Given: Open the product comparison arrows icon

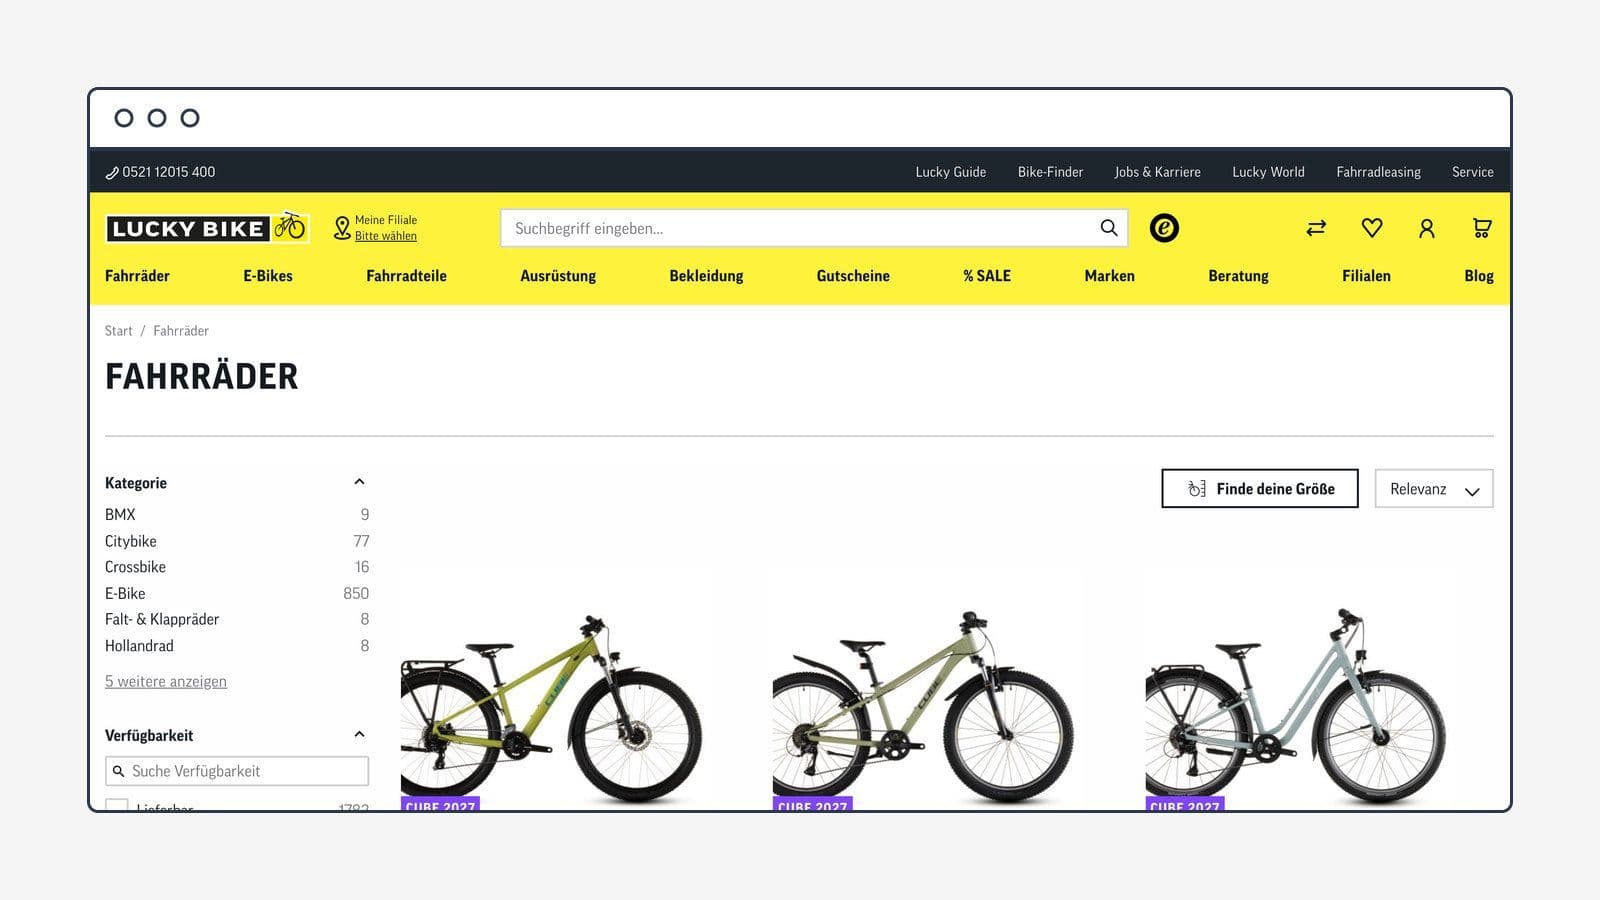Looking at the screenshot, I should tap(1316, 228).
